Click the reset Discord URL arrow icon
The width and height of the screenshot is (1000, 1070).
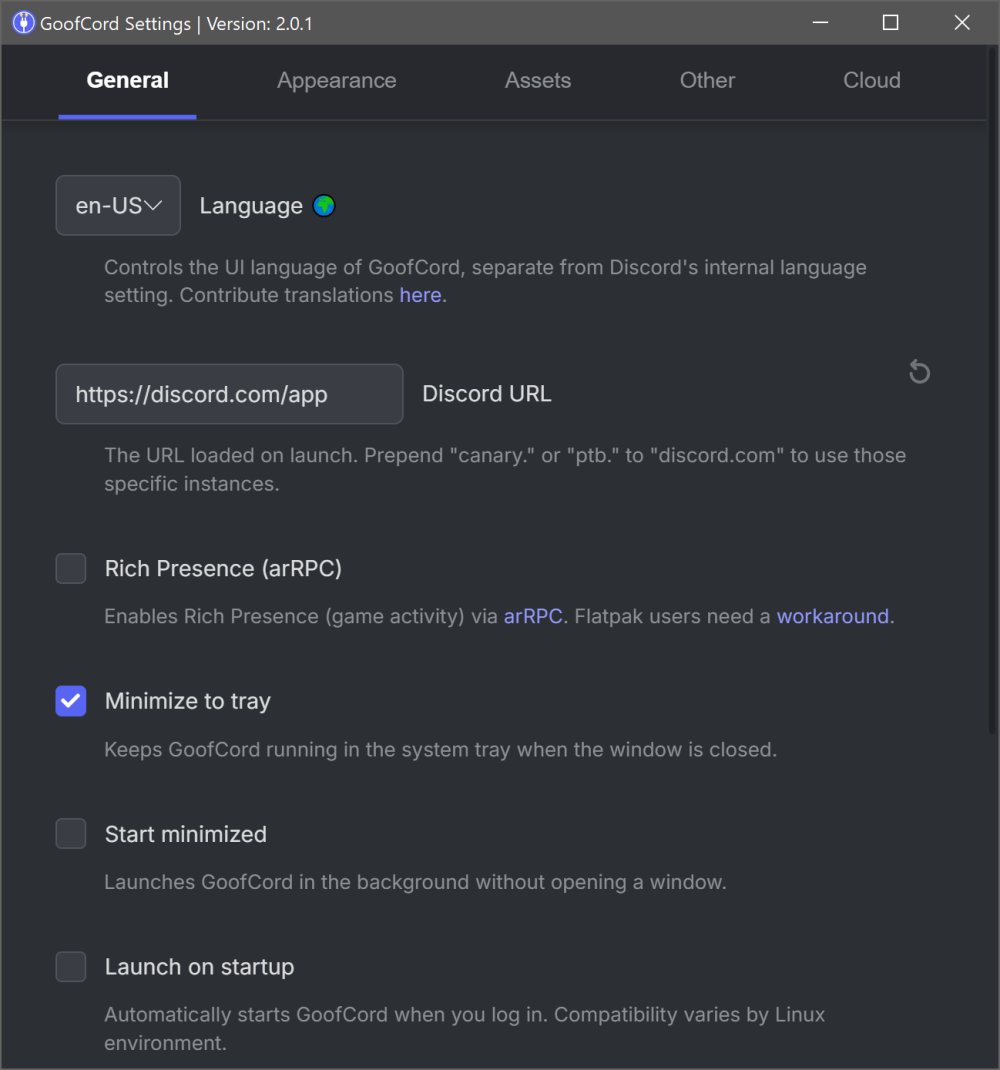point(919,373)
